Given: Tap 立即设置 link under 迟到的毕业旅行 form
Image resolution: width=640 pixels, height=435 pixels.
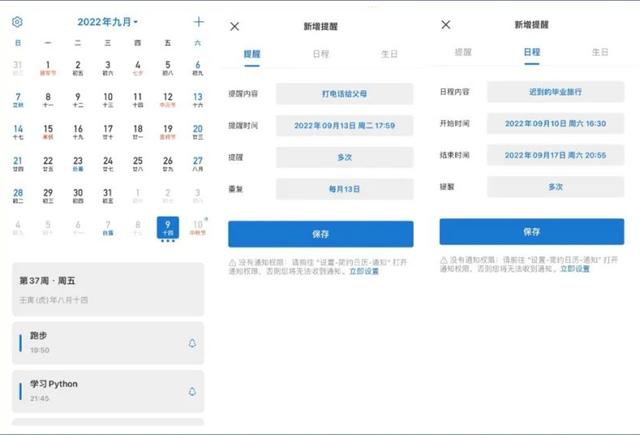Looking at the screenshot, I should coord(575,269).
